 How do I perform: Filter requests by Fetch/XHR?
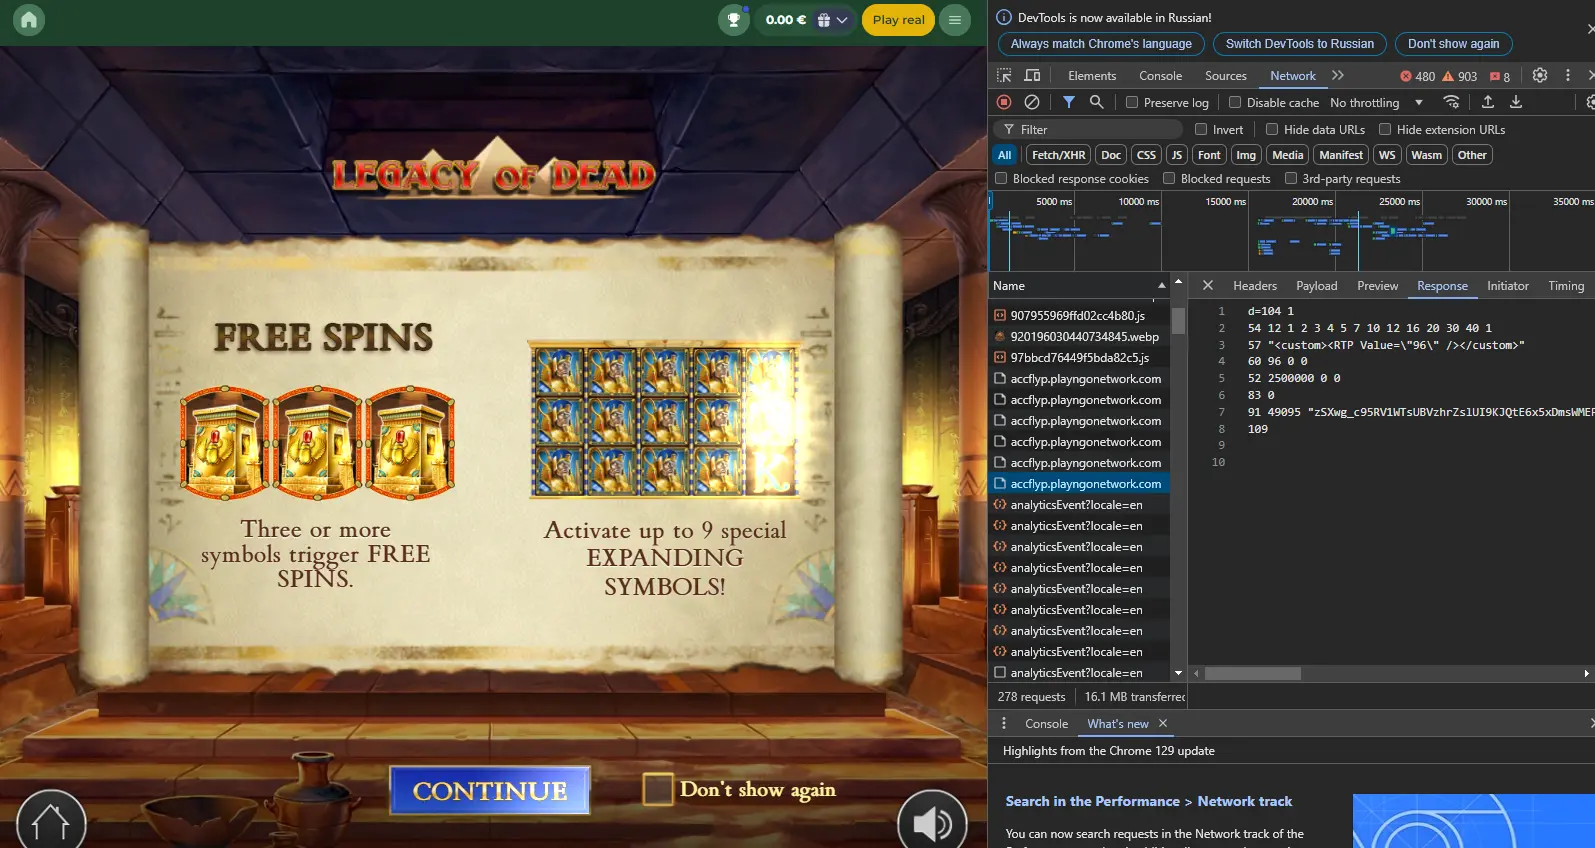click(1058, 155)
